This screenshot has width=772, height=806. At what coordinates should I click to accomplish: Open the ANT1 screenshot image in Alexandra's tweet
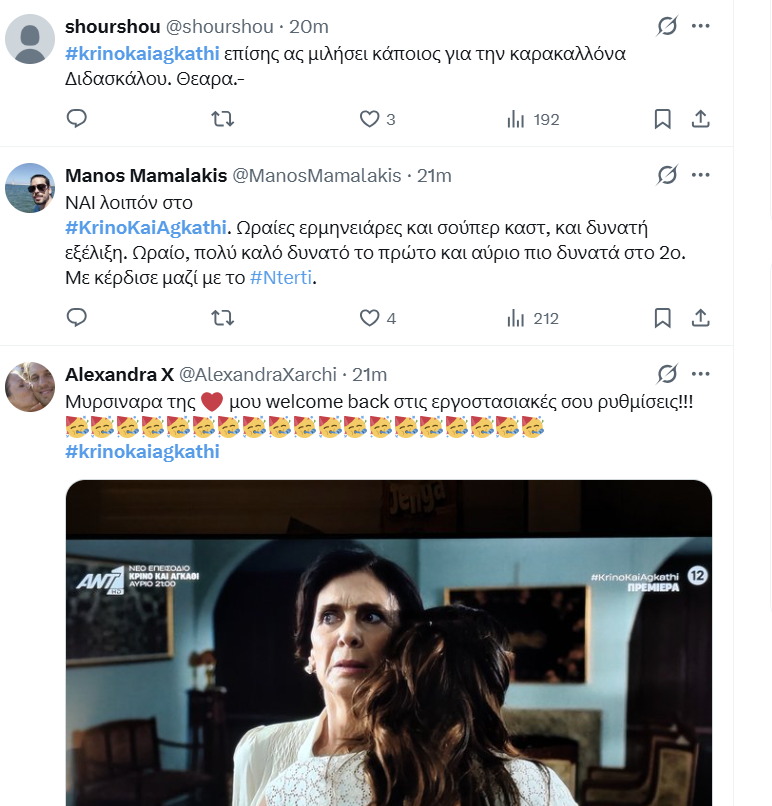(x=389, y=643)
